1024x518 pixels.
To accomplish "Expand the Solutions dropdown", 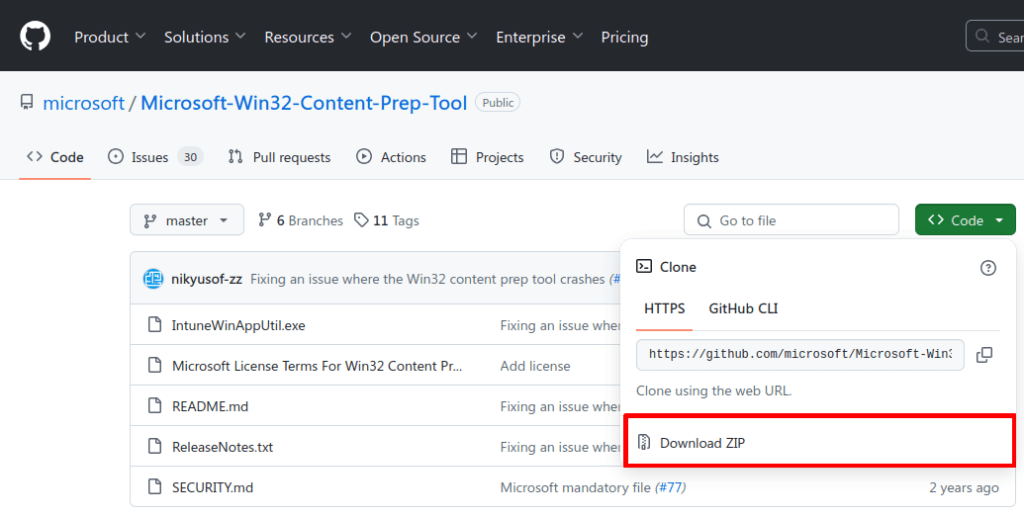I will tap(205, 37).
